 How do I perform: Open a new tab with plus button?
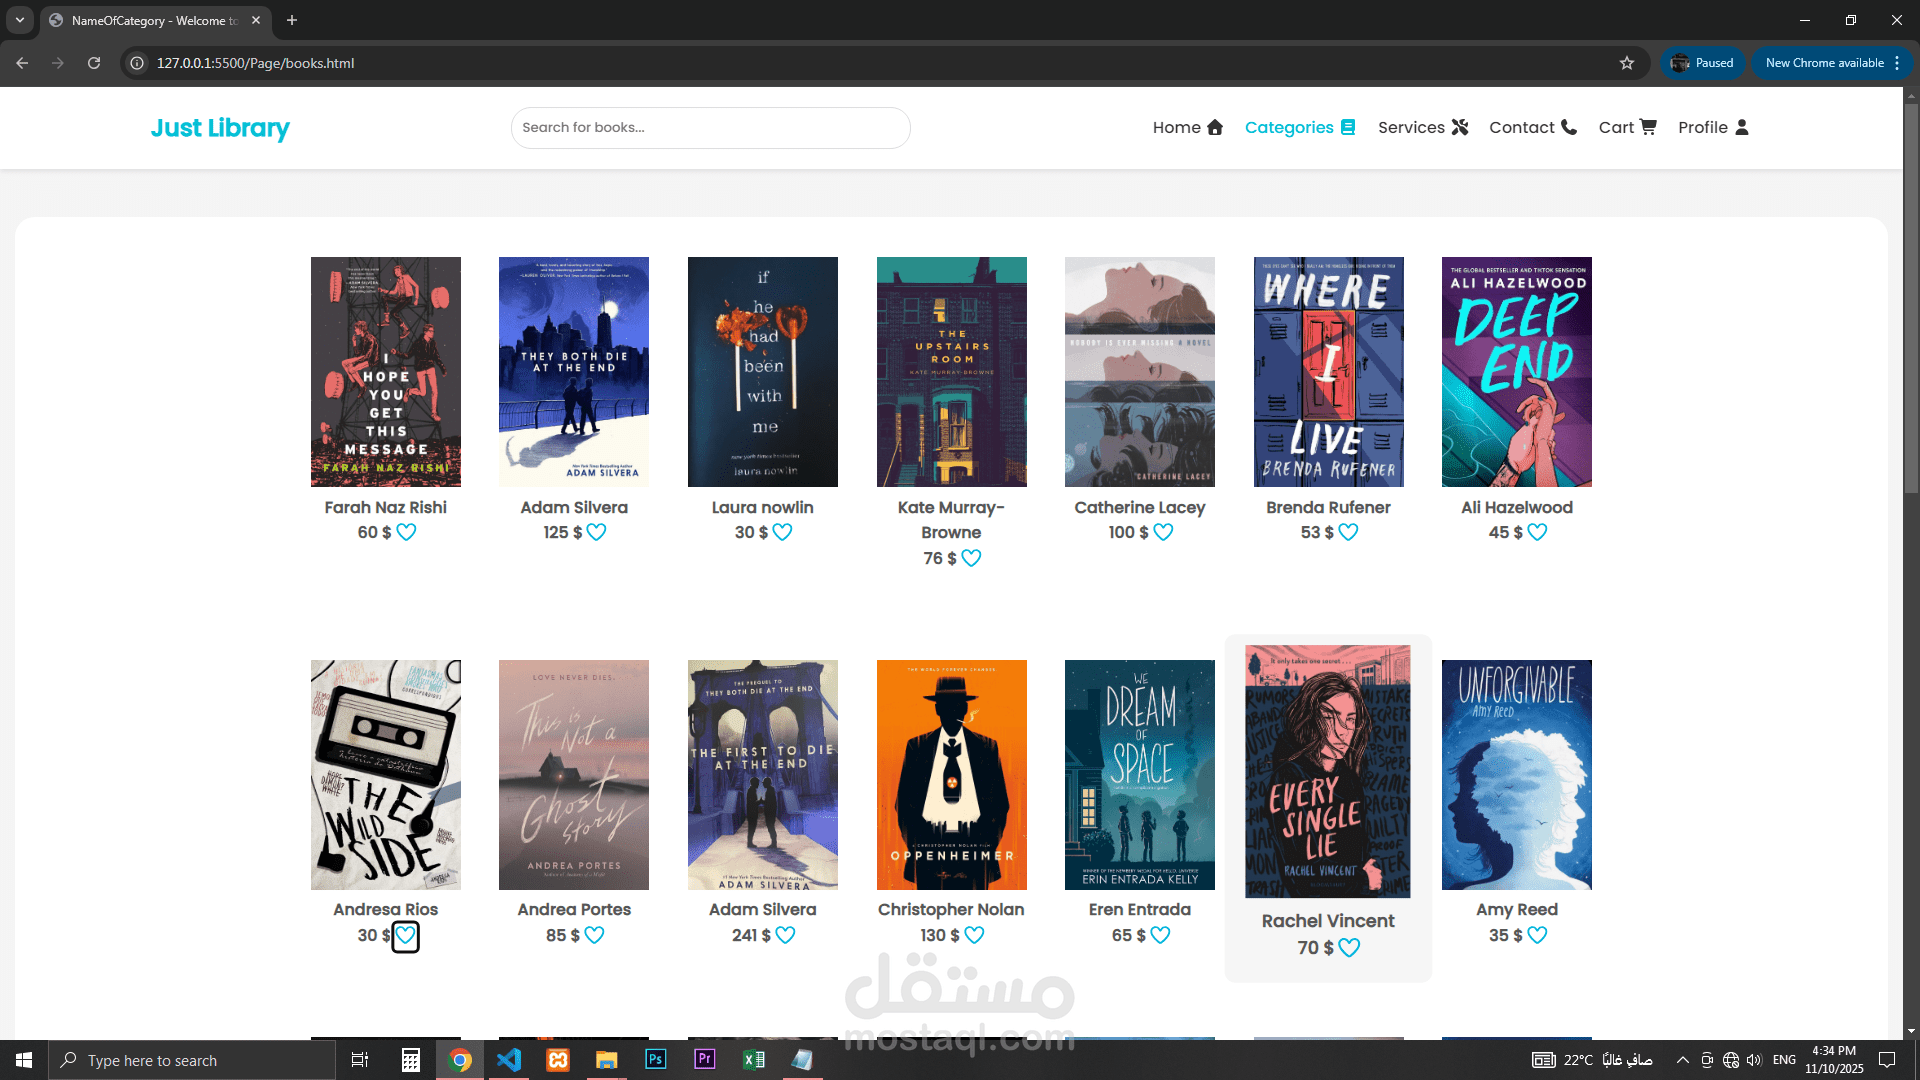pyautogui.click(x=292, y=20)
